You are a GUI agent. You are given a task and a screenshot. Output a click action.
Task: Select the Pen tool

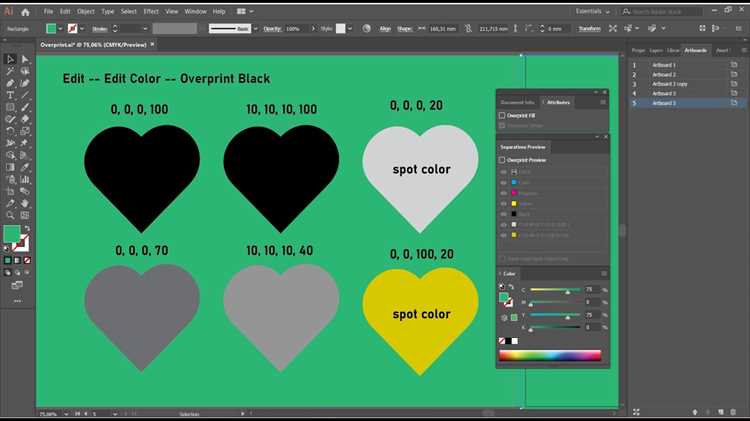click(x=10, y=83)
